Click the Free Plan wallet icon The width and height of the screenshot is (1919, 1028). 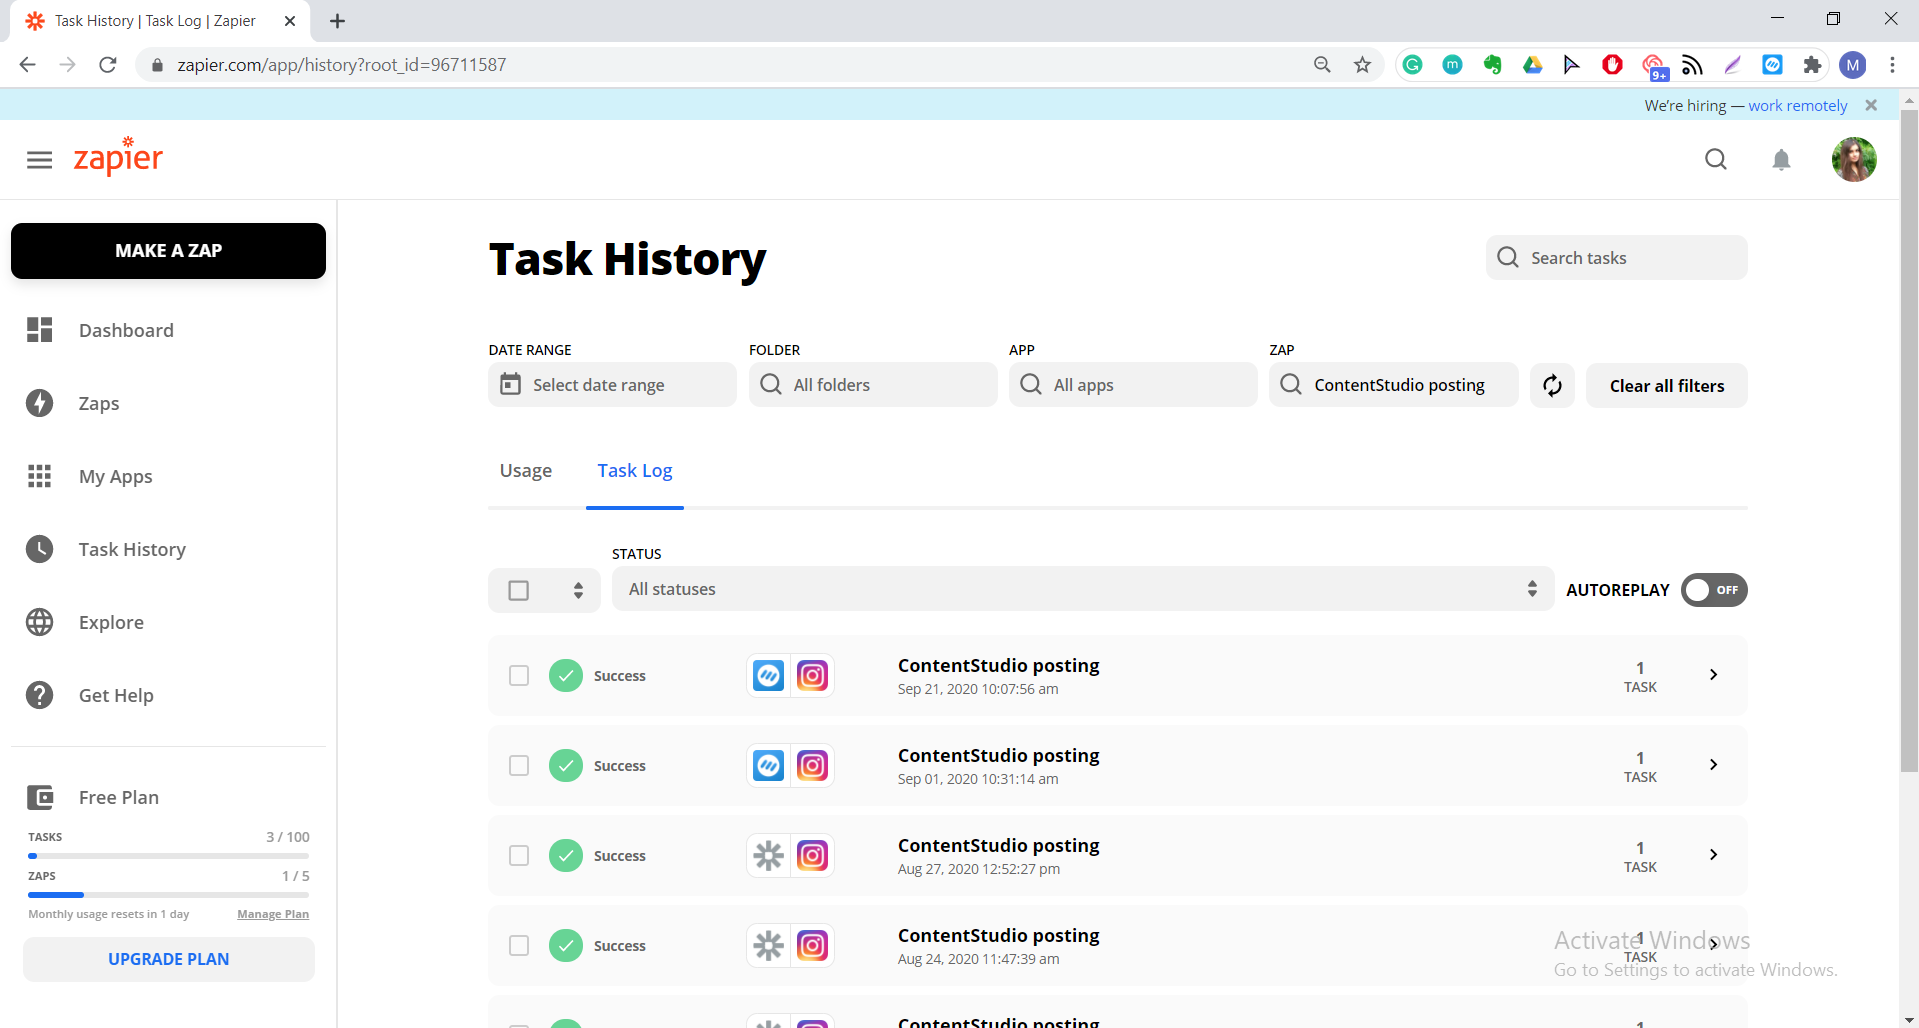40,797
